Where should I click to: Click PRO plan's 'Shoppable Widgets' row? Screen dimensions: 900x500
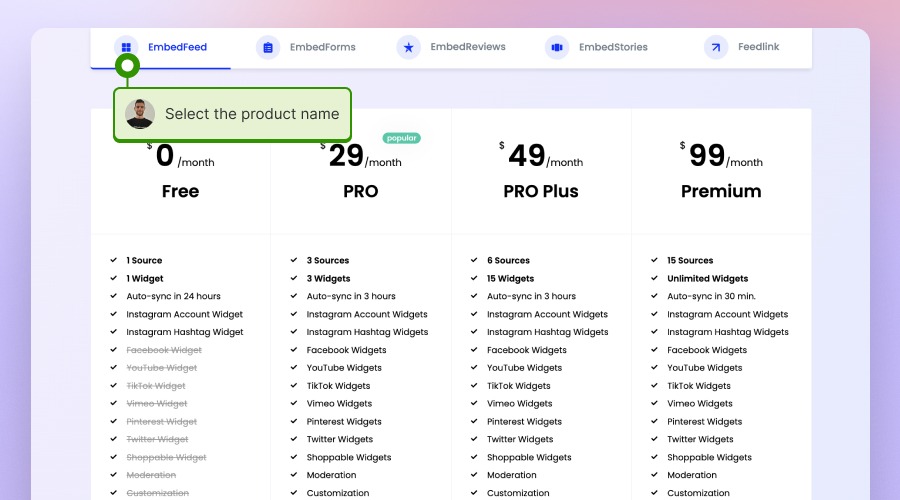(341, 457)
